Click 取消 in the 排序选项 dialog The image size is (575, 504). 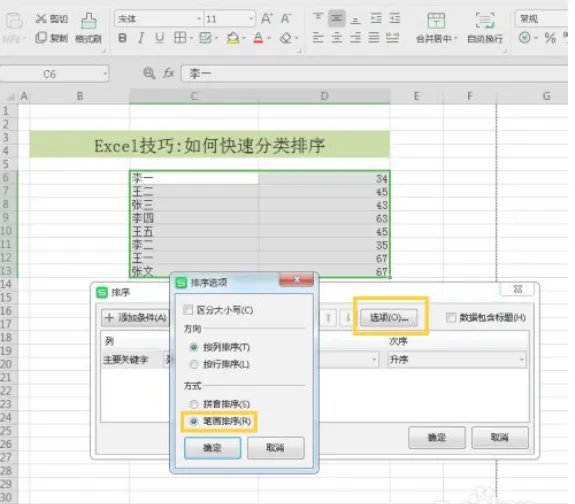[275, 448]
